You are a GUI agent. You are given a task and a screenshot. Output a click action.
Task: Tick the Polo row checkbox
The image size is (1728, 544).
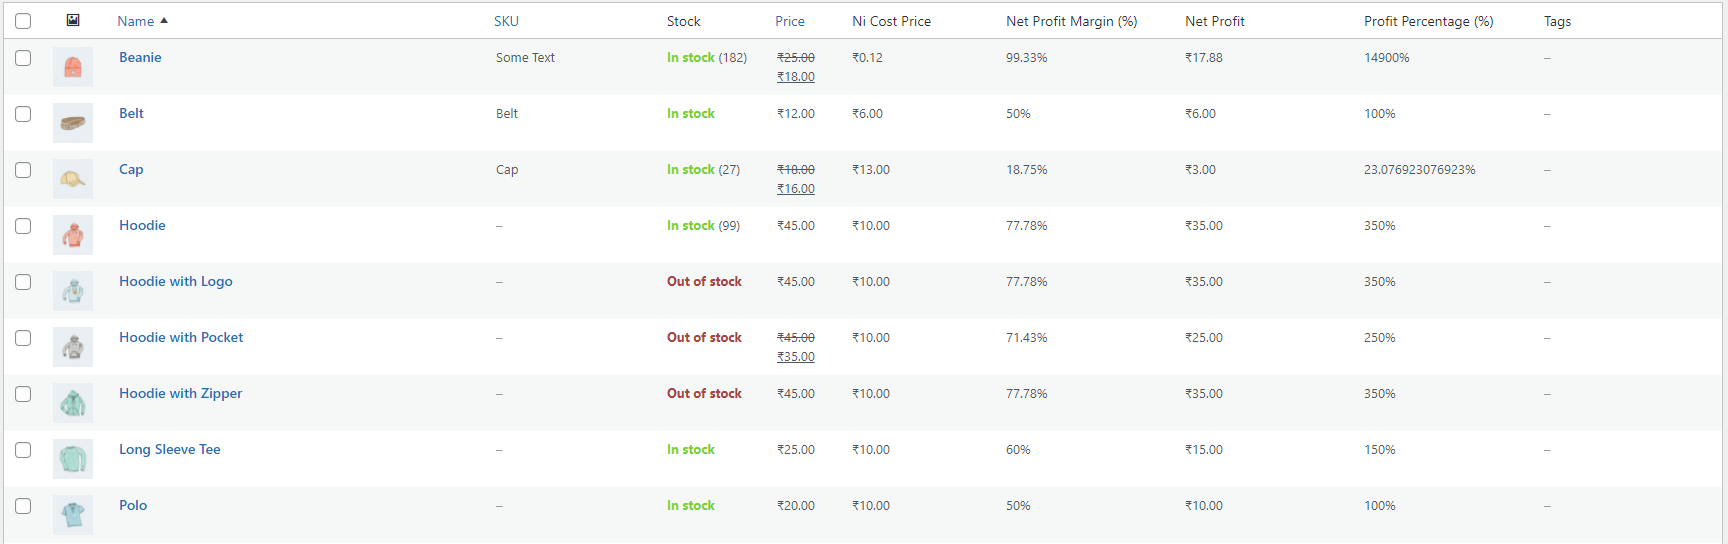tap(23, 506)
